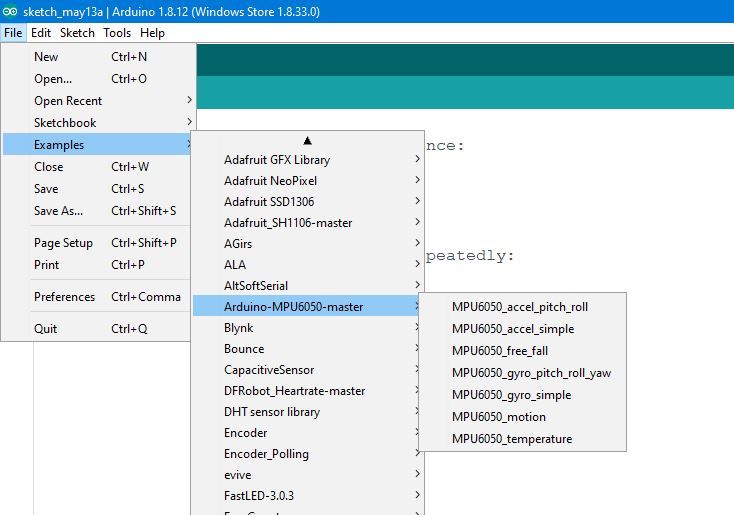Expand AGirs examples submenu
734x515 pixels.
[308, 243]
